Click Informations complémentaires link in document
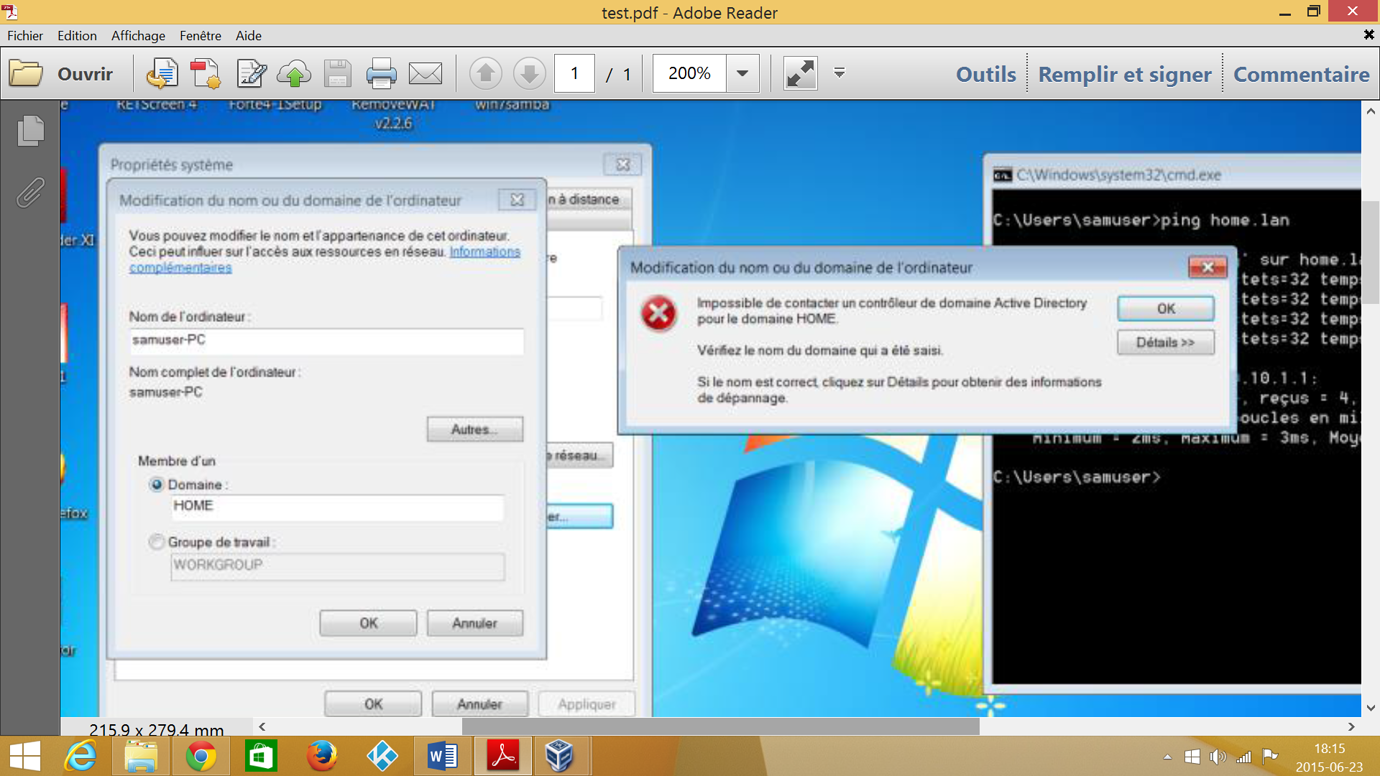Viewport: 1380px width, 776px height. 325,259
